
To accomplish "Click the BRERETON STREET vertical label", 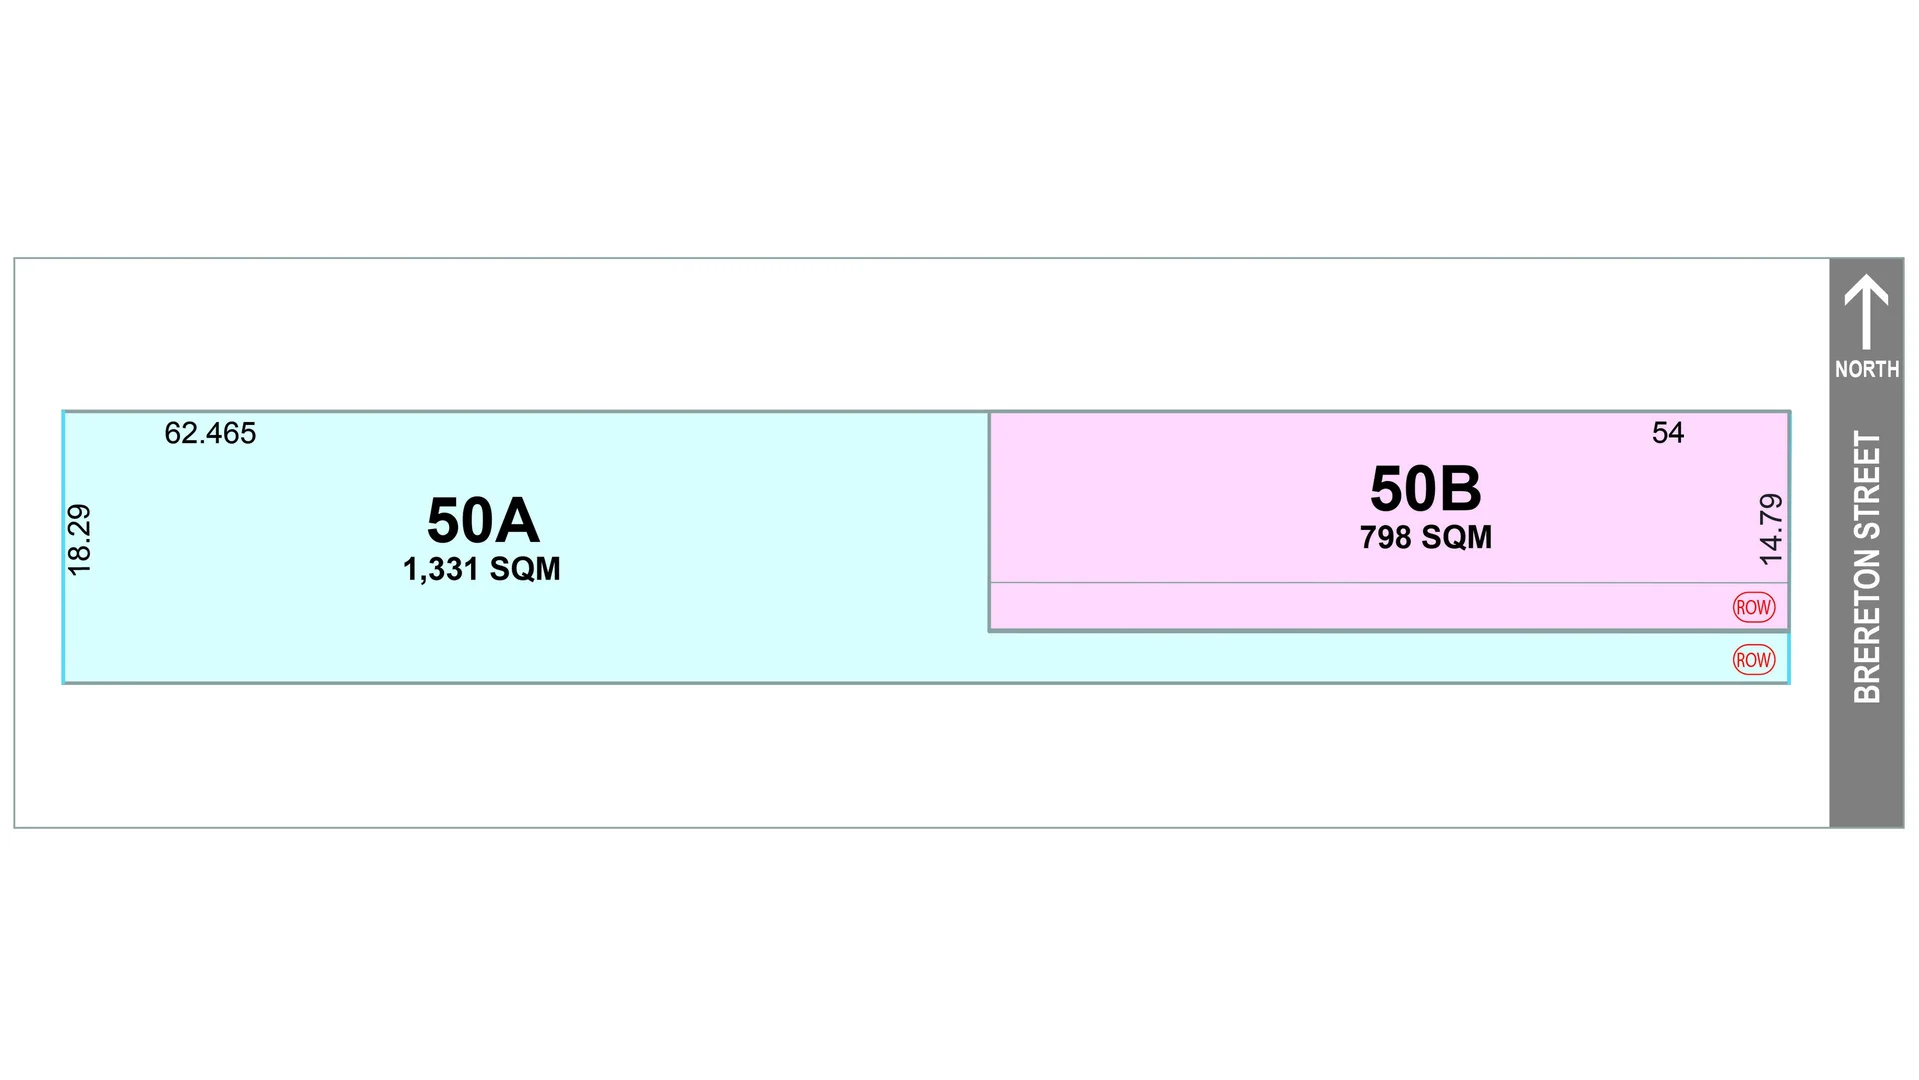I will coord(1867,567).
